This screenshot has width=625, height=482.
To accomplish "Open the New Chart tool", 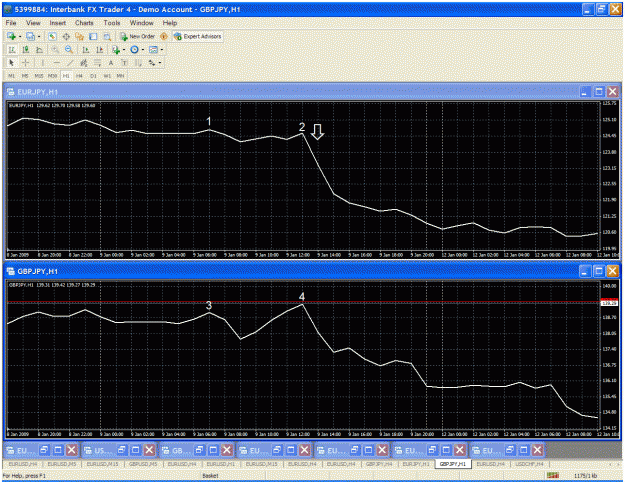I will 11,36.
